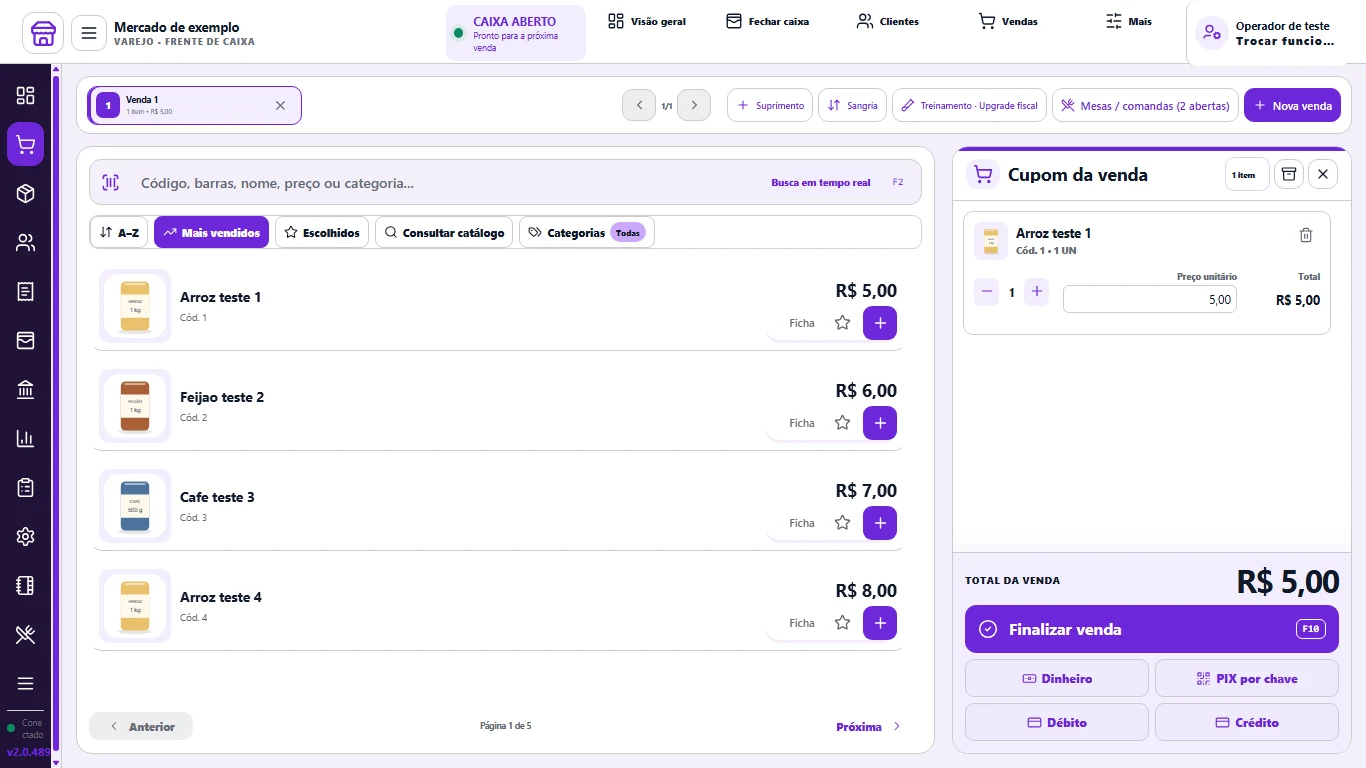Viewport: 1366px width, 768px height.
Task: Open the fork and knife sidebar icon
Action: (26, 634)
